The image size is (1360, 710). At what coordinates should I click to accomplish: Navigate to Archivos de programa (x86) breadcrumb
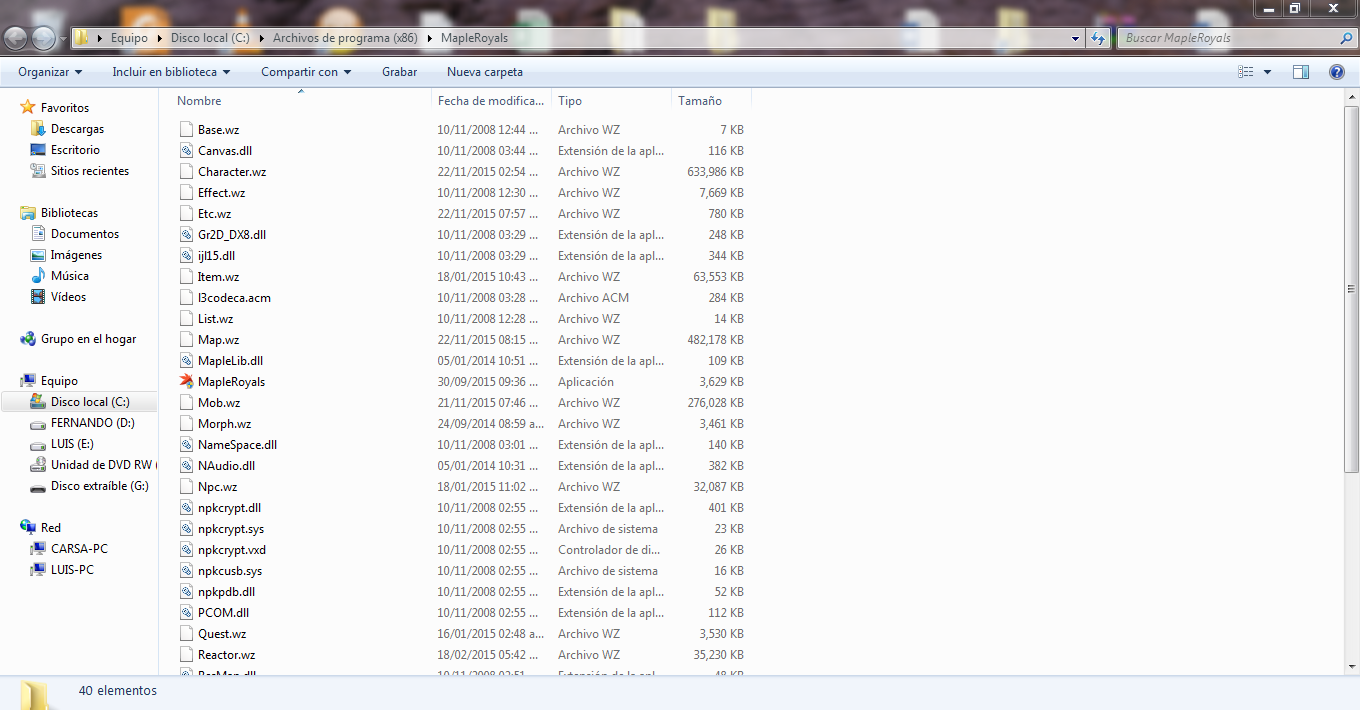click(x=345, y=38)
